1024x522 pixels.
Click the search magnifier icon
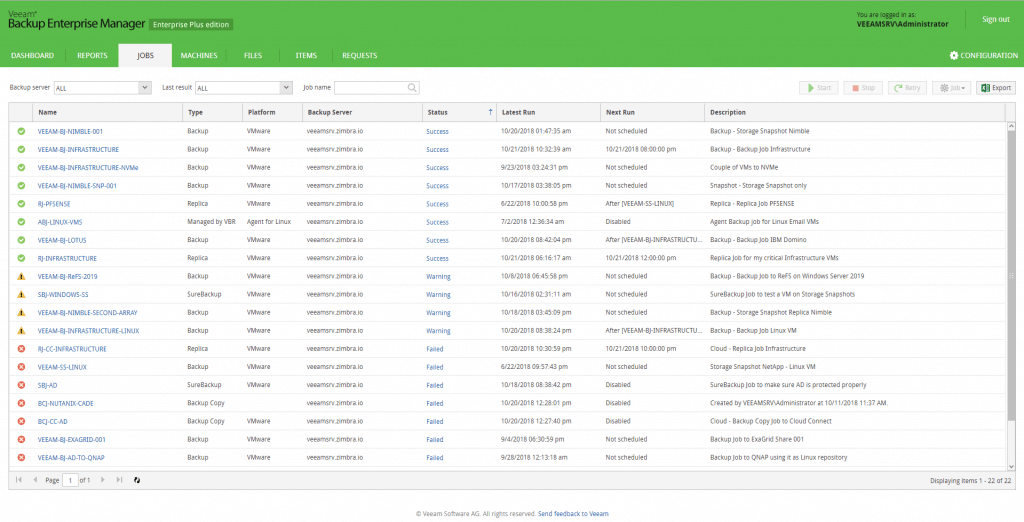coord(412,88)
